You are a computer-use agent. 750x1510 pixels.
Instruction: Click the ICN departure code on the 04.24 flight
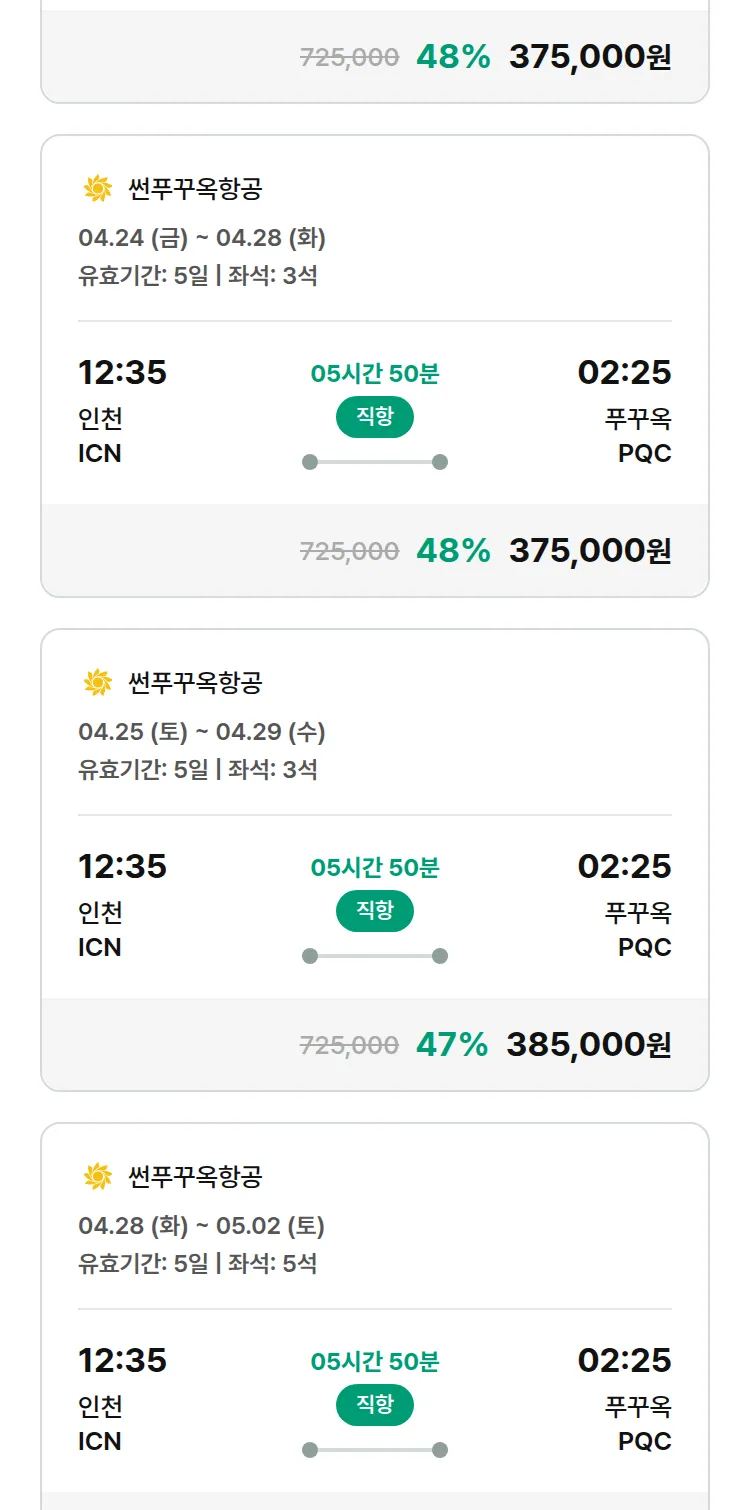(100, 454)
